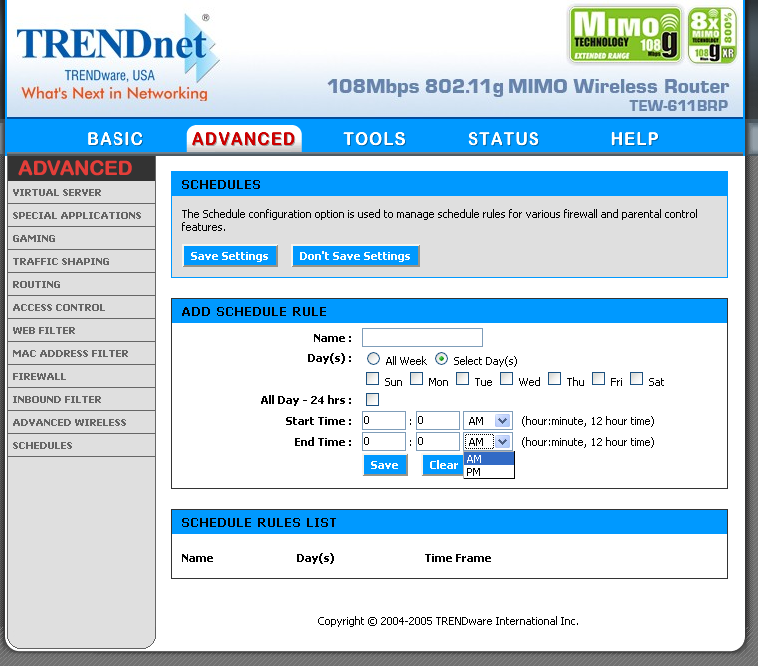Choose AM in the End Time list

[489, 459]
